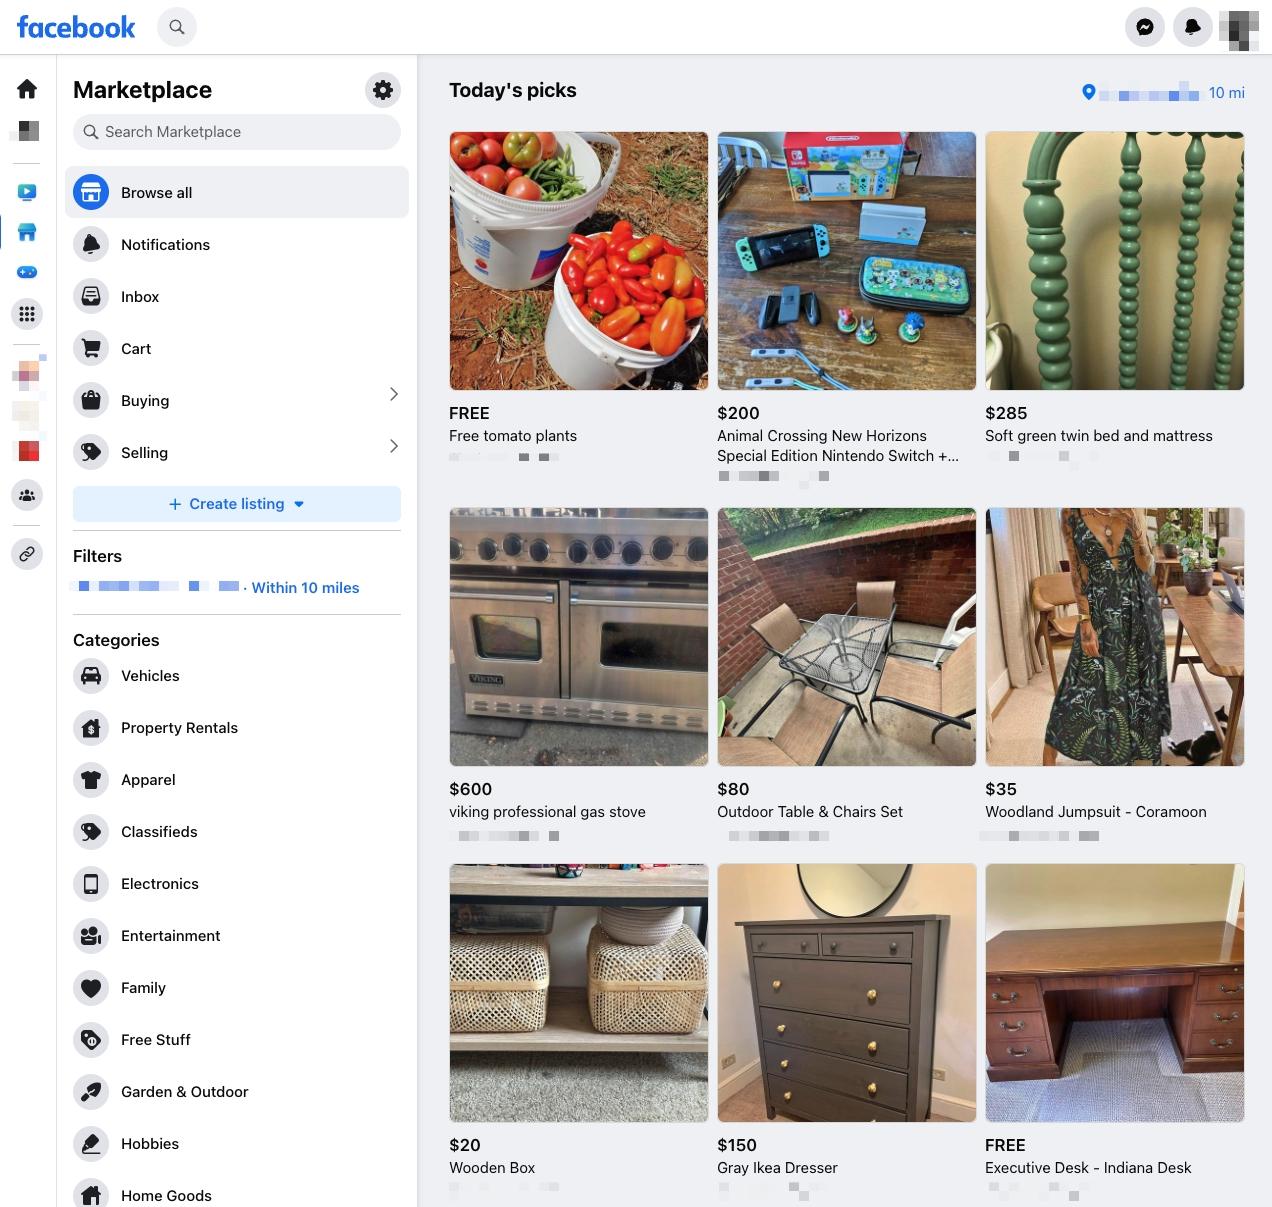The height and width of the screenshot is (1207, 1272).
Task: Click the Search Marketplace field
Action: pyautogui.click(x=237, y=132)
